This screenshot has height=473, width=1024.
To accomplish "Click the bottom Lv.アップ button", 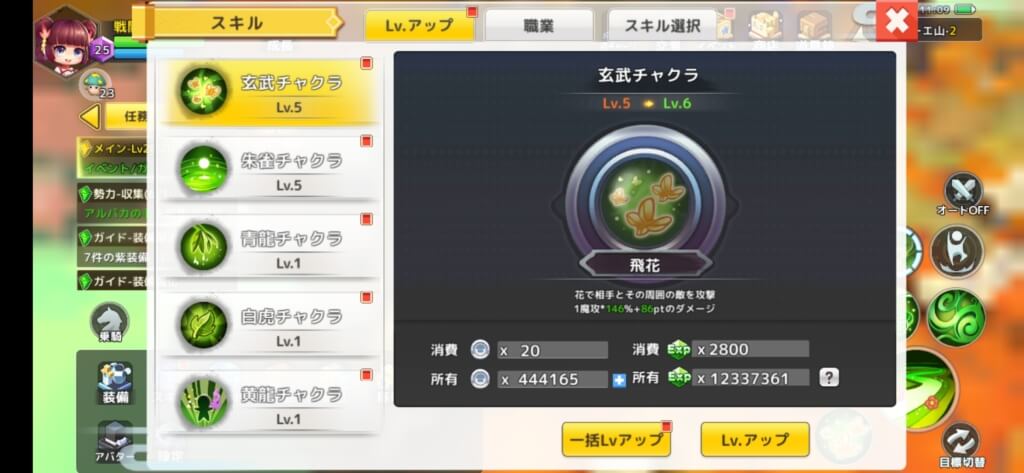I will tap(755, 440).
